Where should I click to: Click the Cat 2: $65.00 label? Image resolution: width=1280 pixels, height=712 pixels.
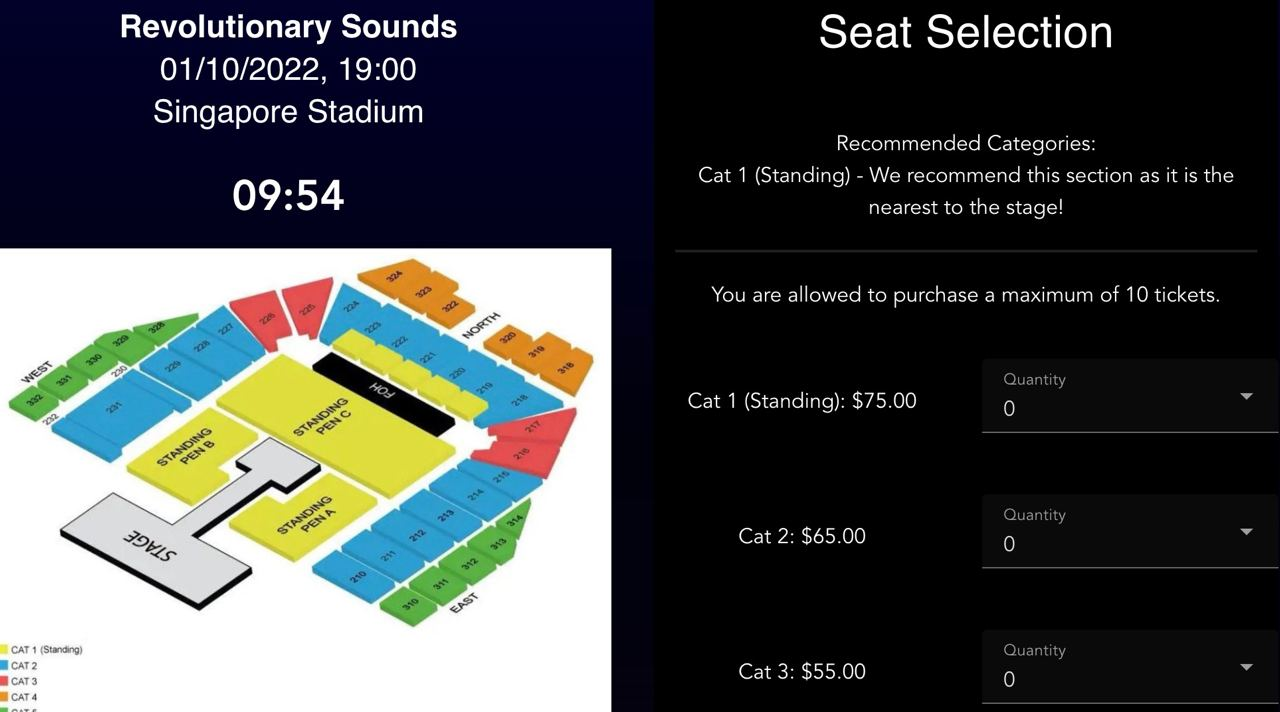[x=802, y=536]
